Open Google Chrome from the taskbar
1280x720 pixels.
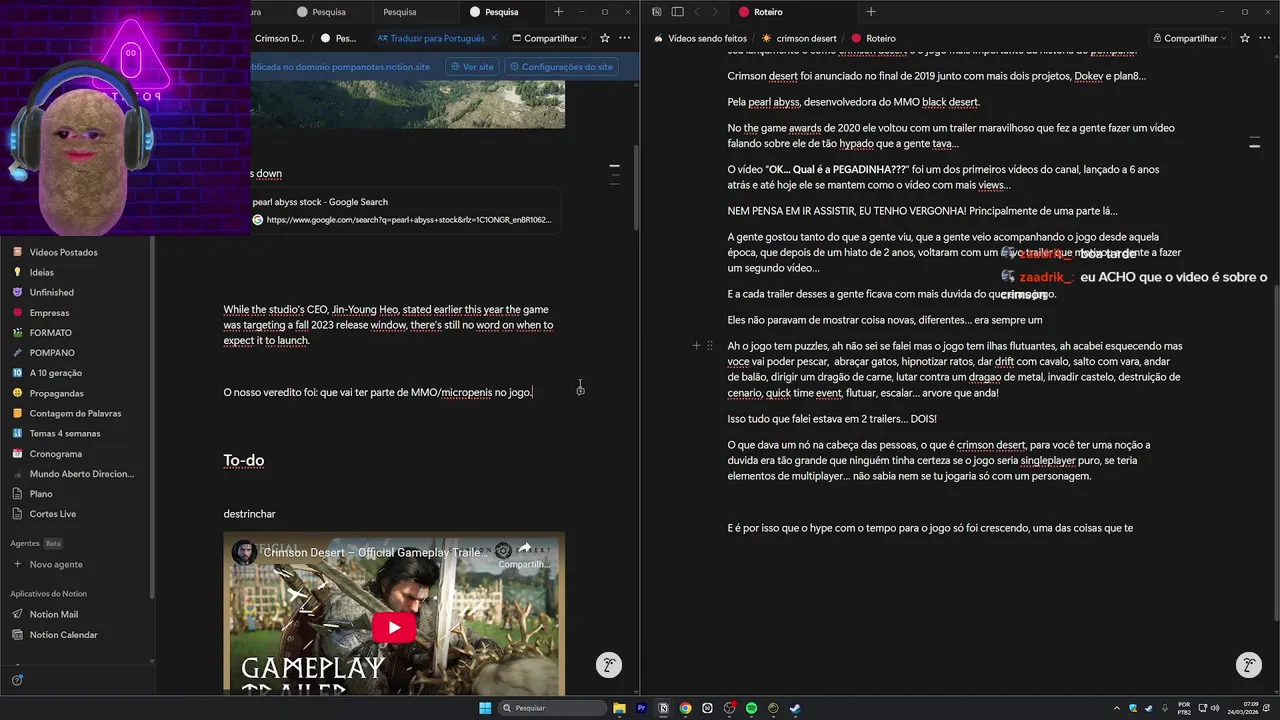685,708
